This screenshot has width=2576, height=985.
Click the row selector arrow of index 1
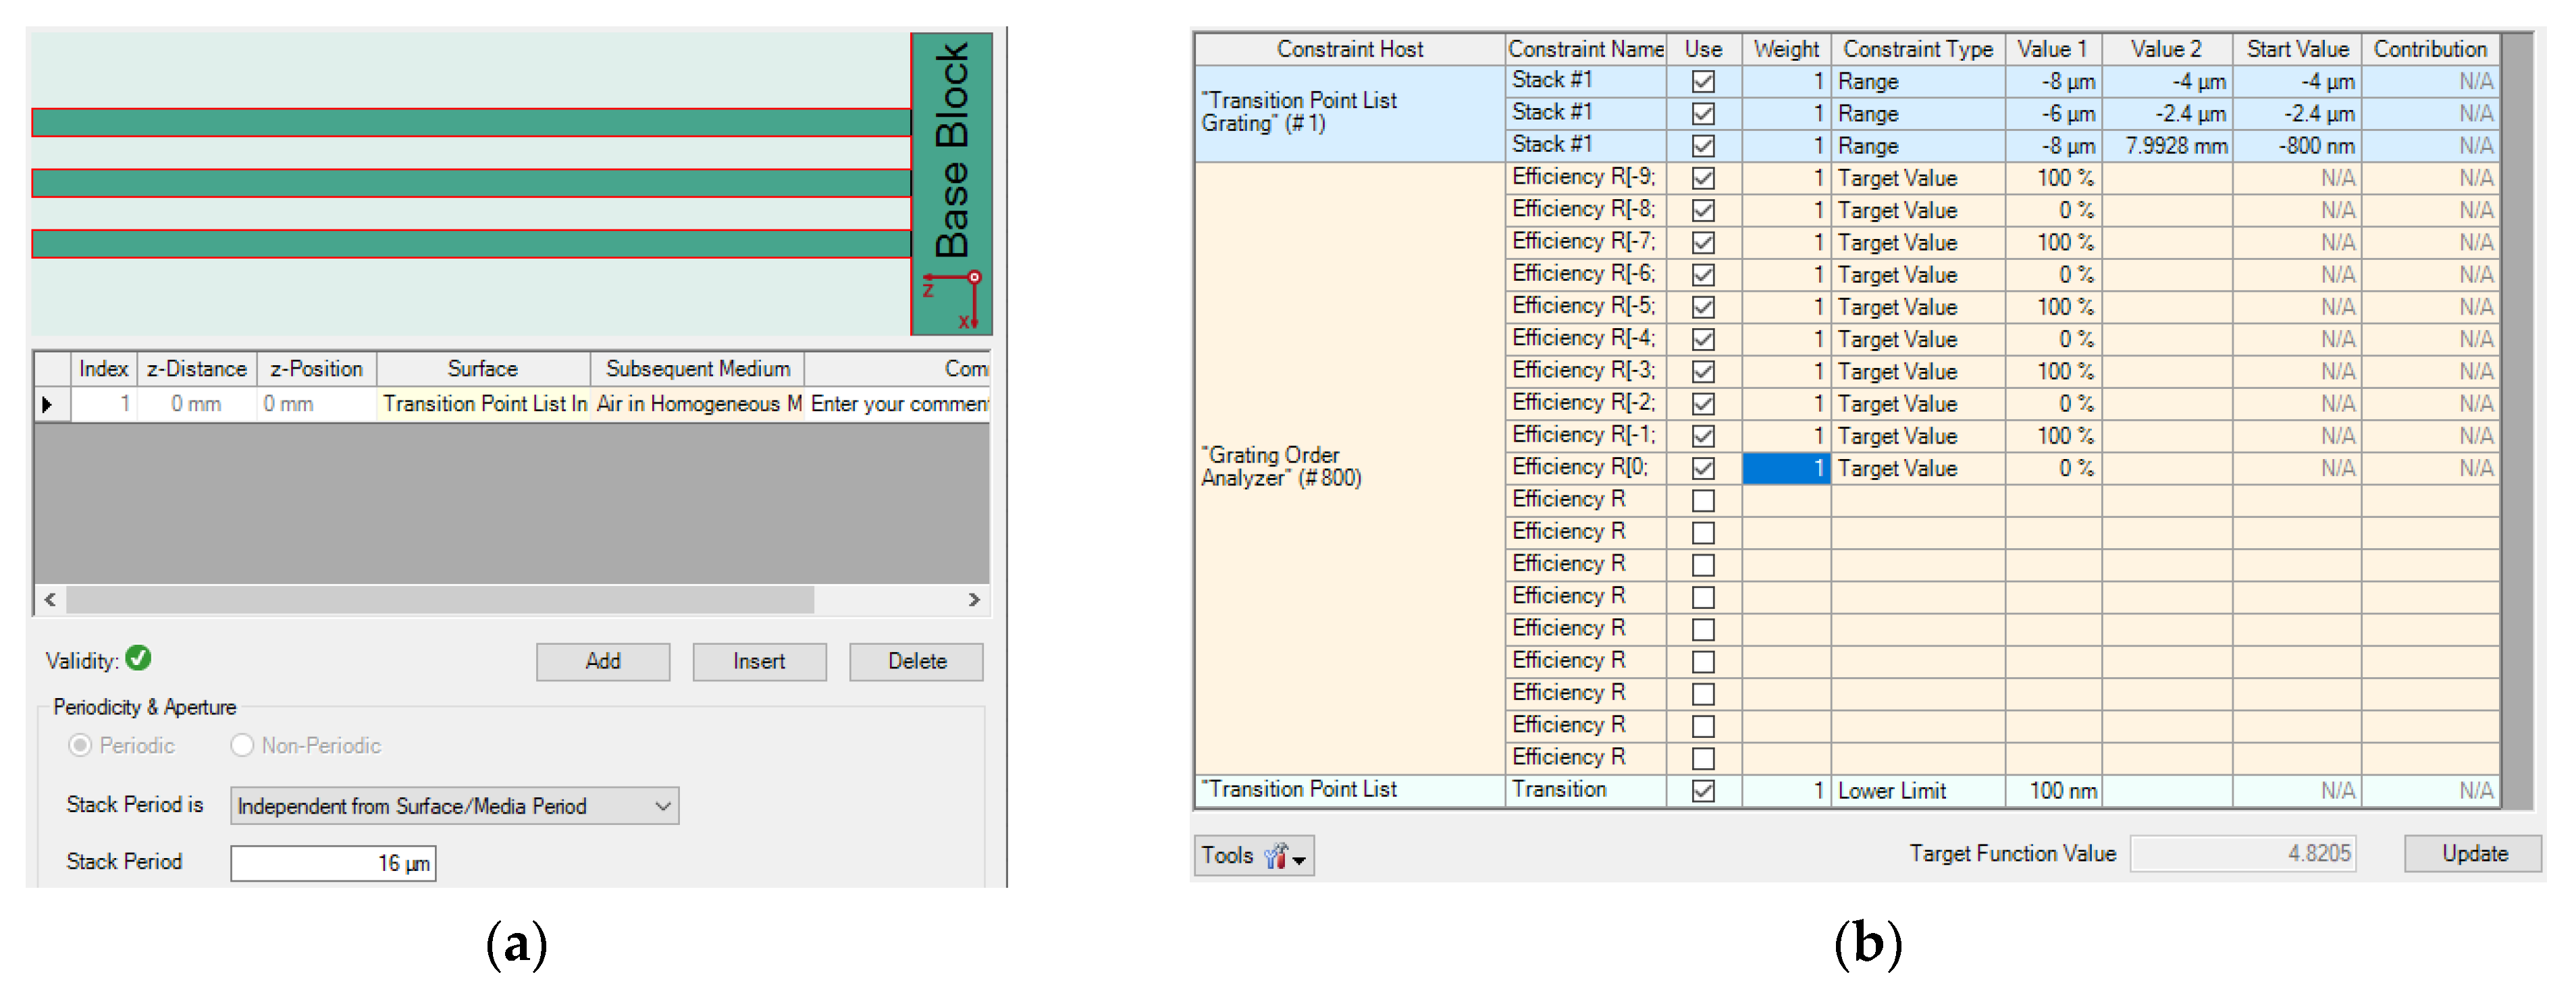(x=47, y=404)
